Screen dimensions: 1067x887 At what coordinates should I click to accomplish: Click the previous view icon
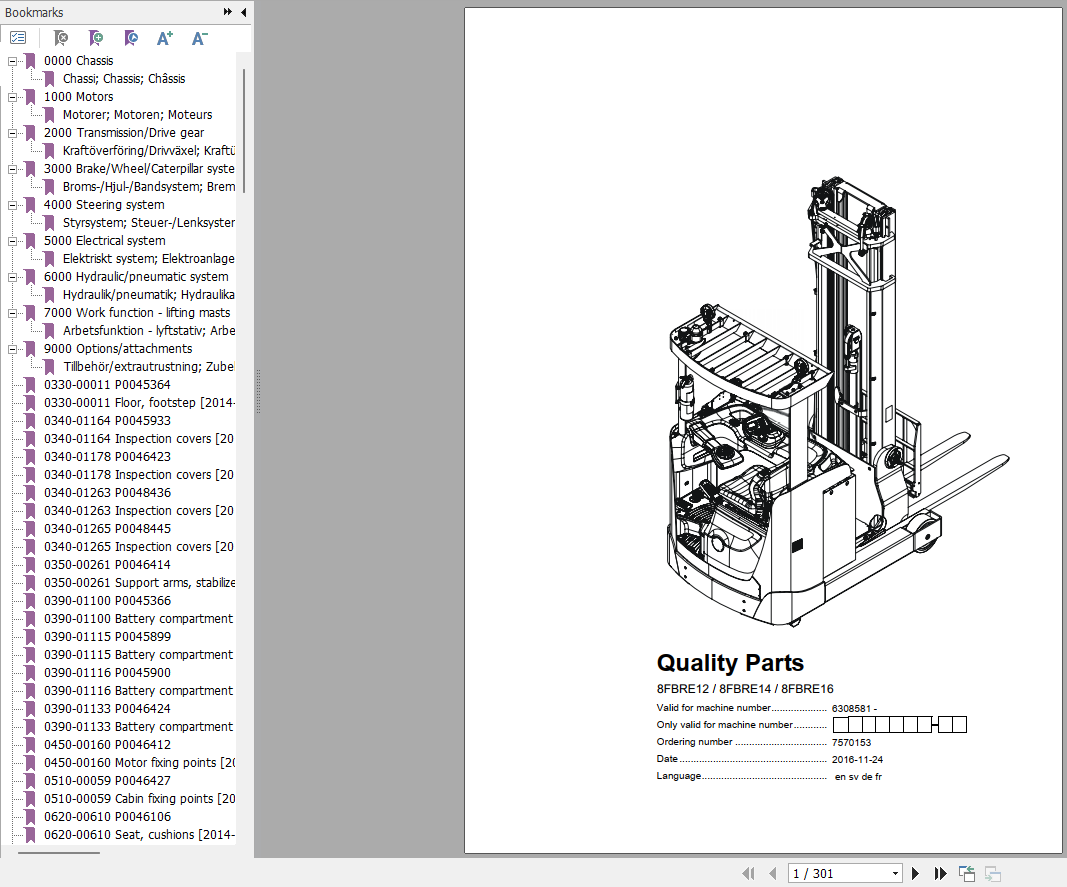[x=967, y=873]
